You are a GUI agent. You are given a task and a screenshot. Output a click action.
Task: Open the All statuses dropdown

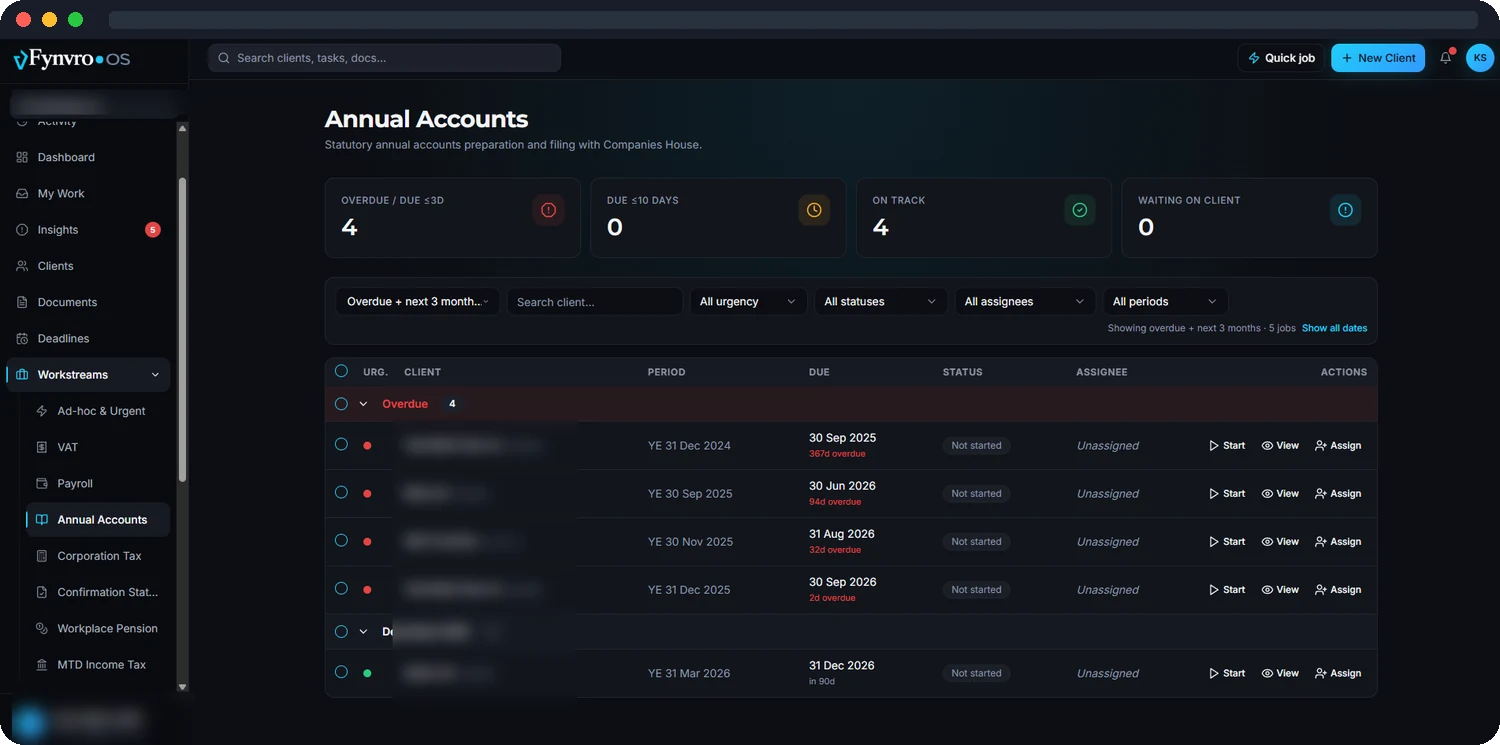[880, 302]
